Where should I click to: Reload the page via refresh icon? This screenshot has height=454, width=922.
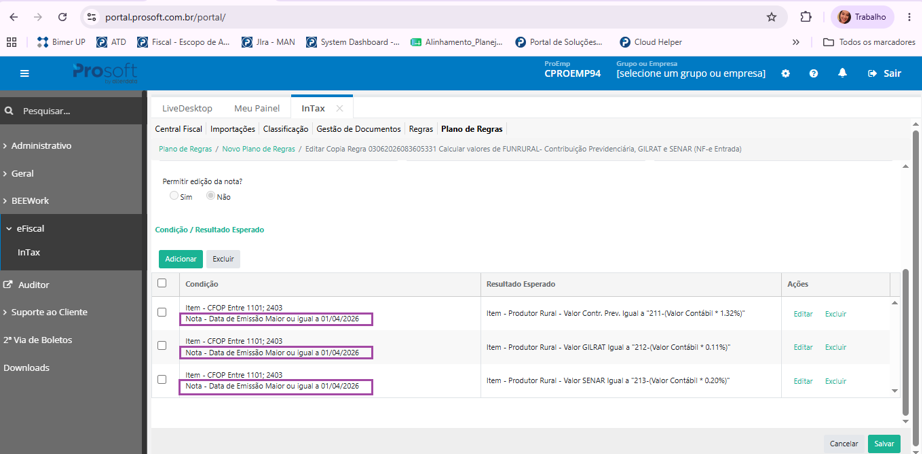click(x=62, y=17)
